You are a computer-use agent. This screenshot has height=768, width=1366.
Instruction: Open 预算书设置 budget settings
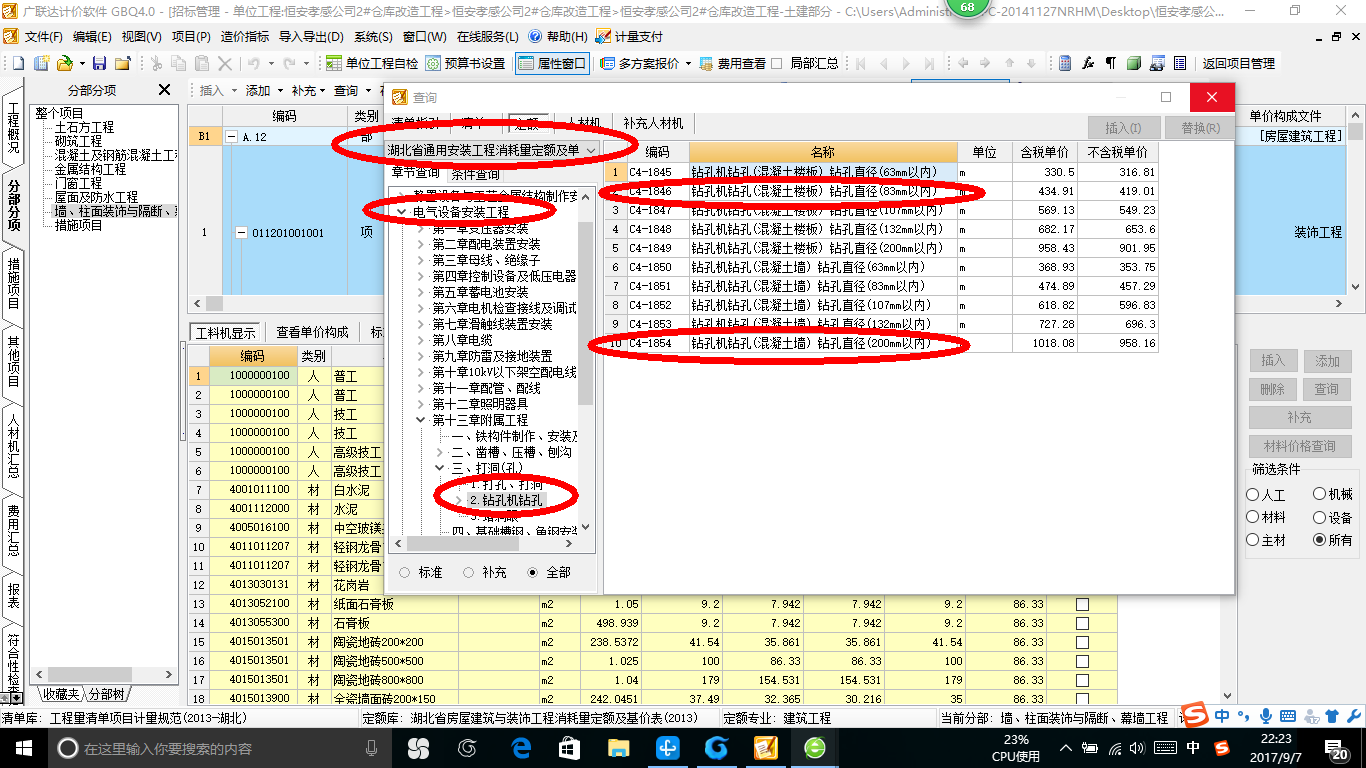tap(465, 63)
